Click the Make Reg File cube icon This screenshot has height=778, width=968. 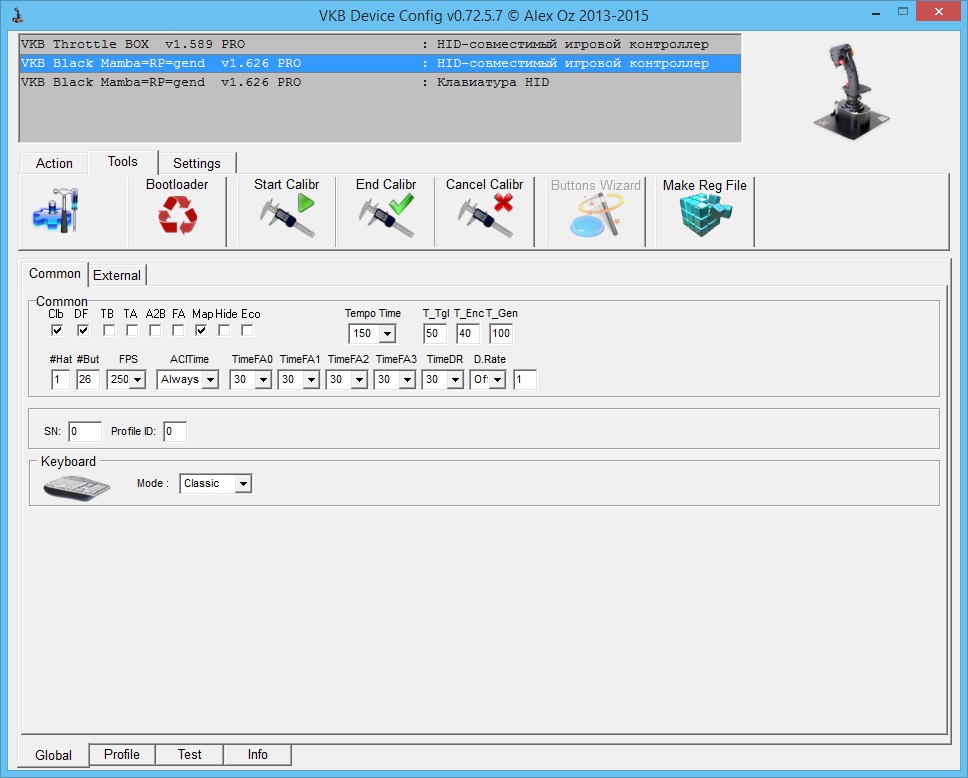(x=704, y=215)
